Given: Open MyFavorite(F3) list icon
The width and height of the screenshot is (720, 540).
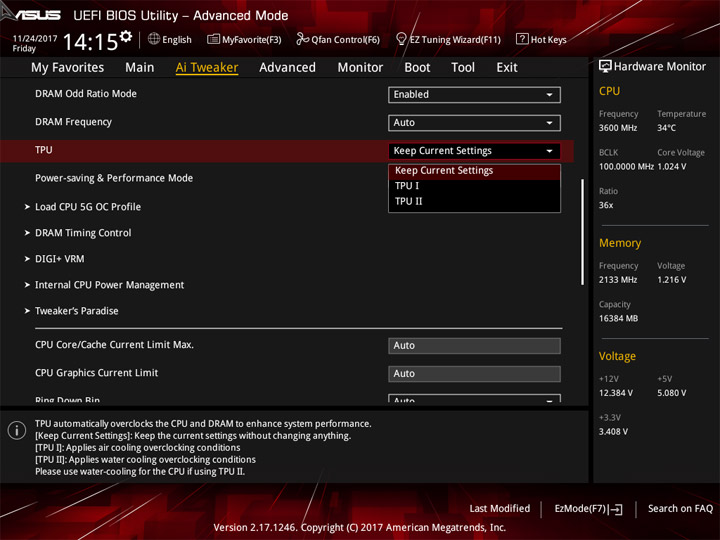Looking at the screenshot, I should (x=213, y=39).
